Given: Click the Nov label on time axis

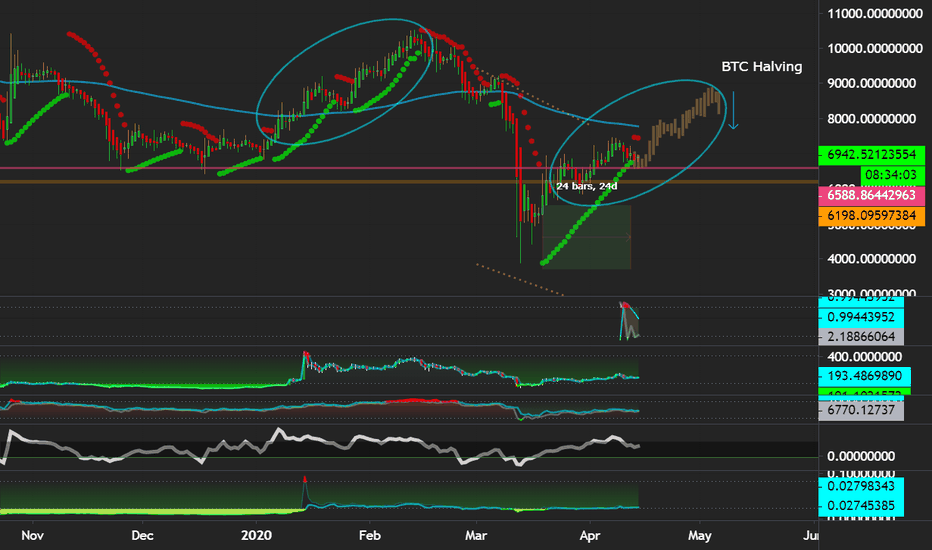Looking at the screenshot, I should 32,535.
